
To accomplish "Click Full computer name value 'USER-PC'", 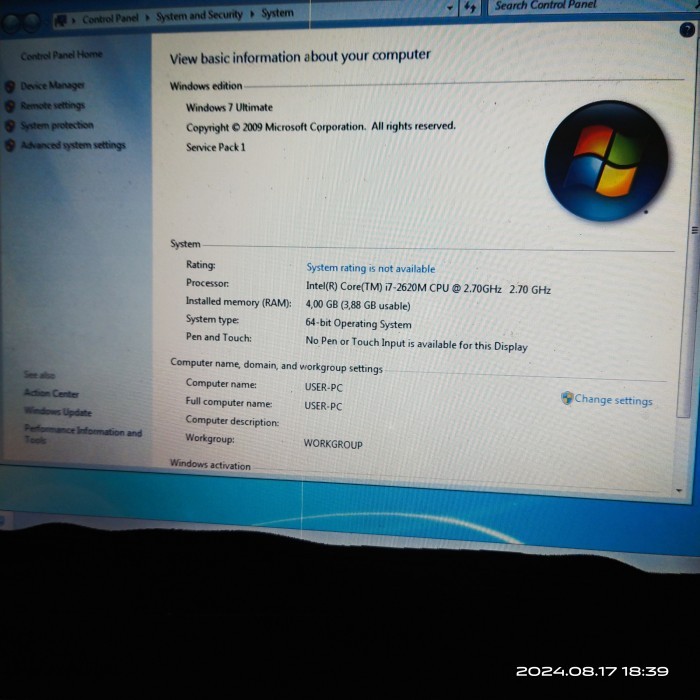I will click(323, 406).
